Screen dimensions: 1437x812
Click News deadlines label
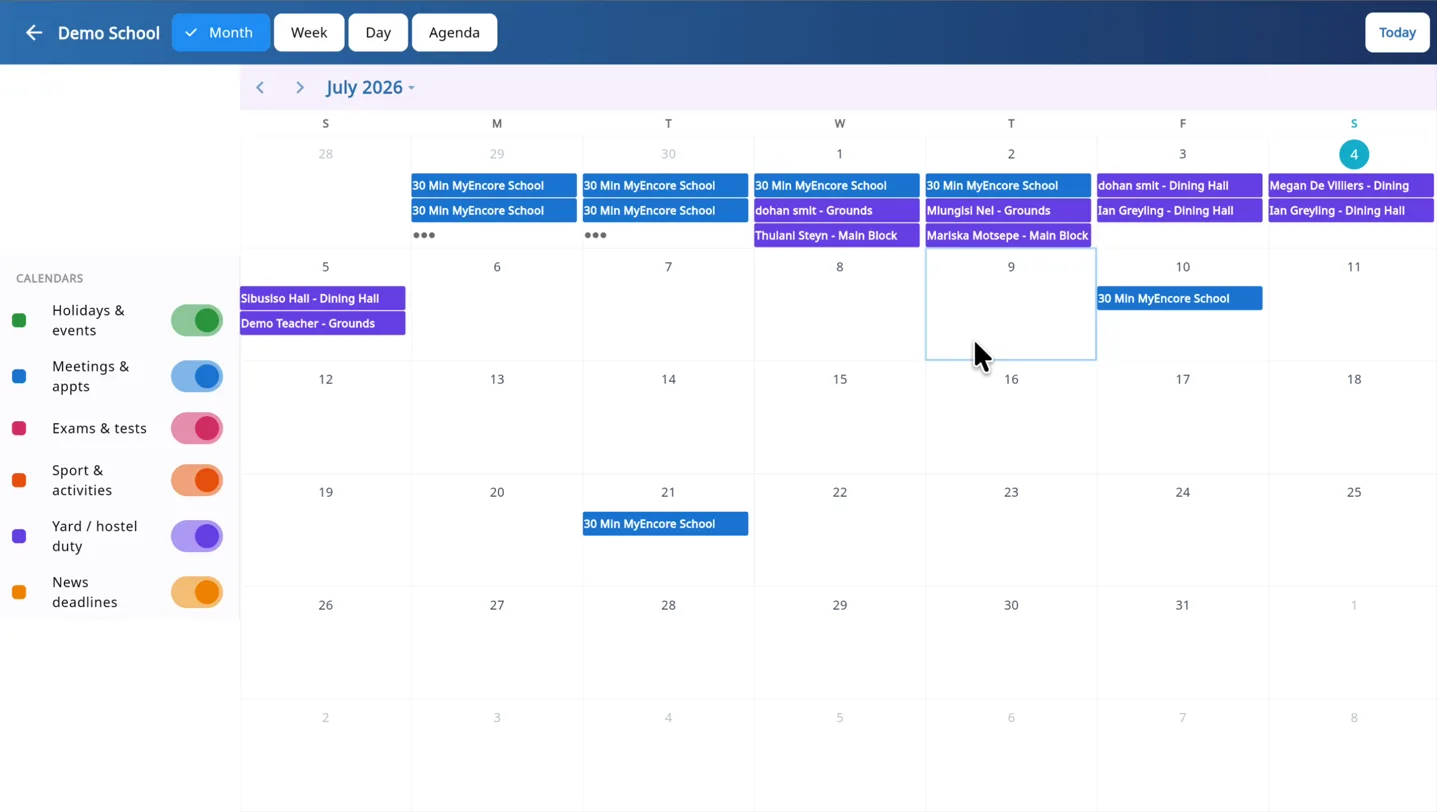[85, 593]
